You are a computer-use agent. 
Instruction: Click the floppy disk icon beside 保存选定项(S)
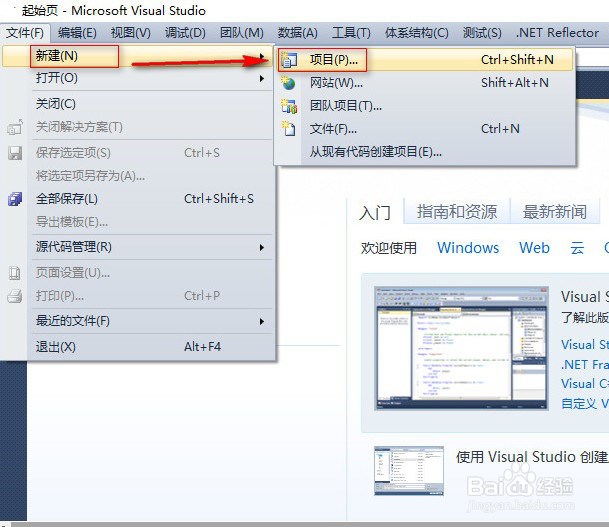tap(15, 153)
